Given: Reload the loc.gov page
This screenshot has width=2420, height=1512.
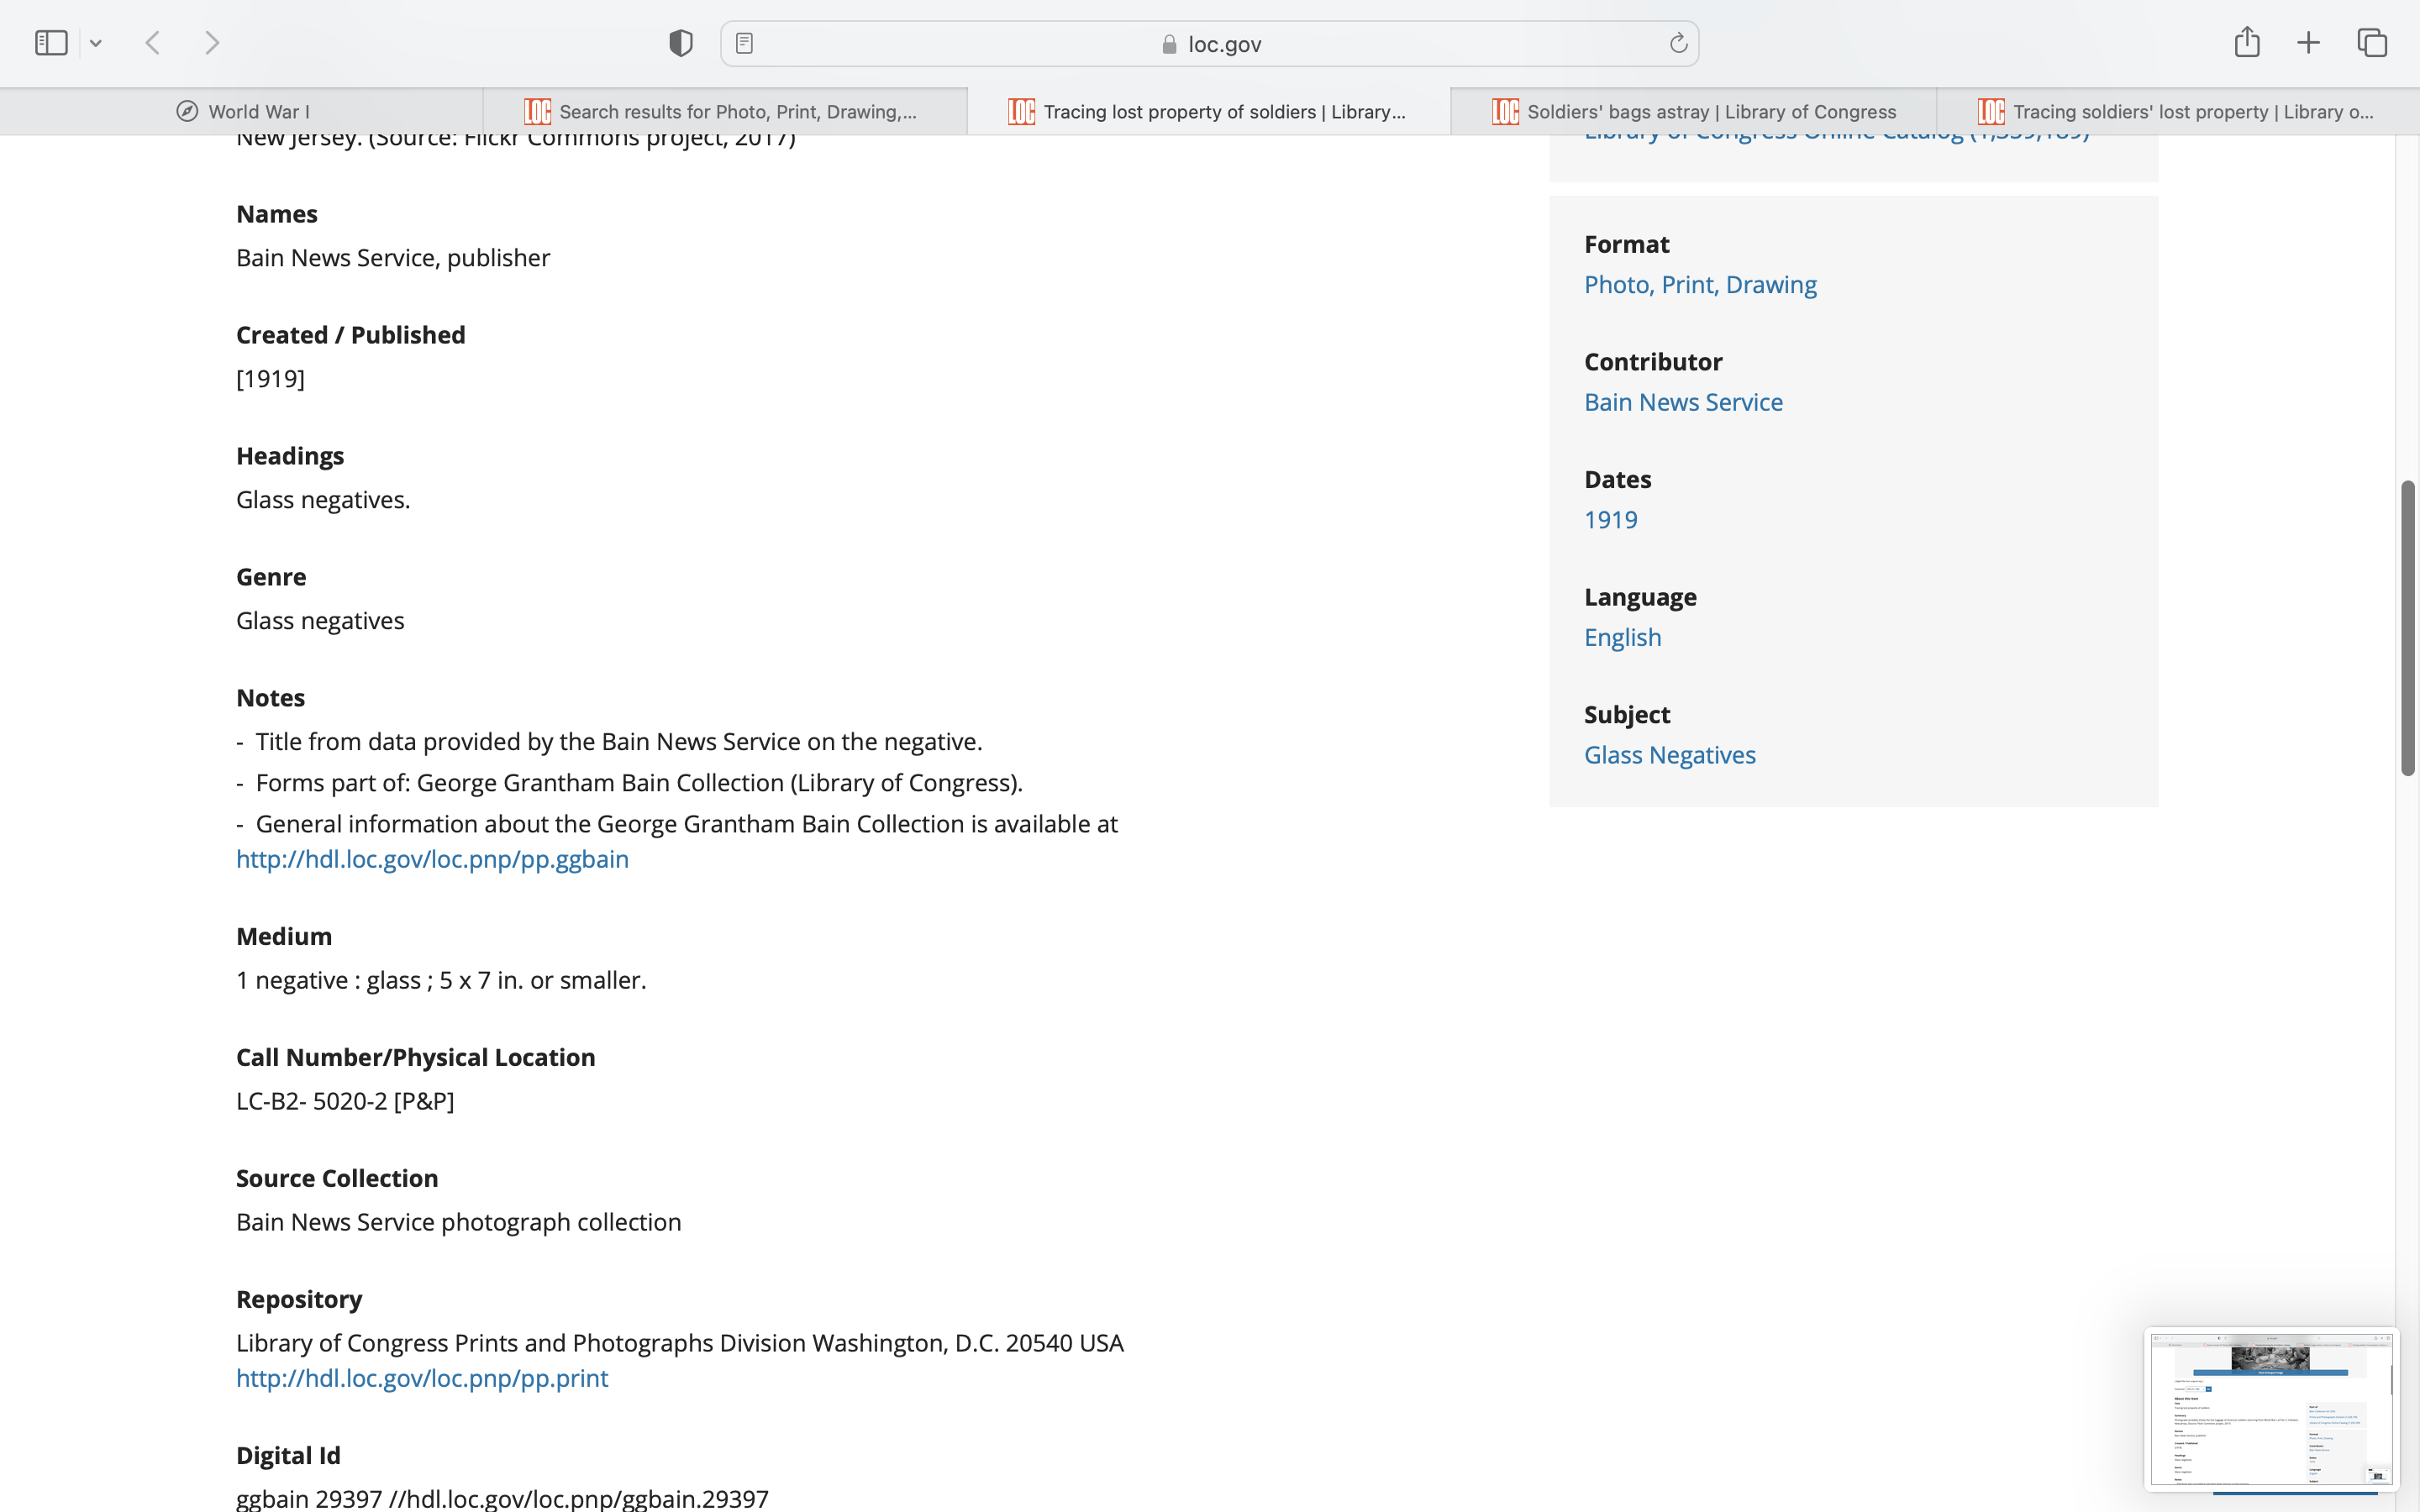Looking at the screenshot, I should pyautogui.click(x=1678, y=43).
